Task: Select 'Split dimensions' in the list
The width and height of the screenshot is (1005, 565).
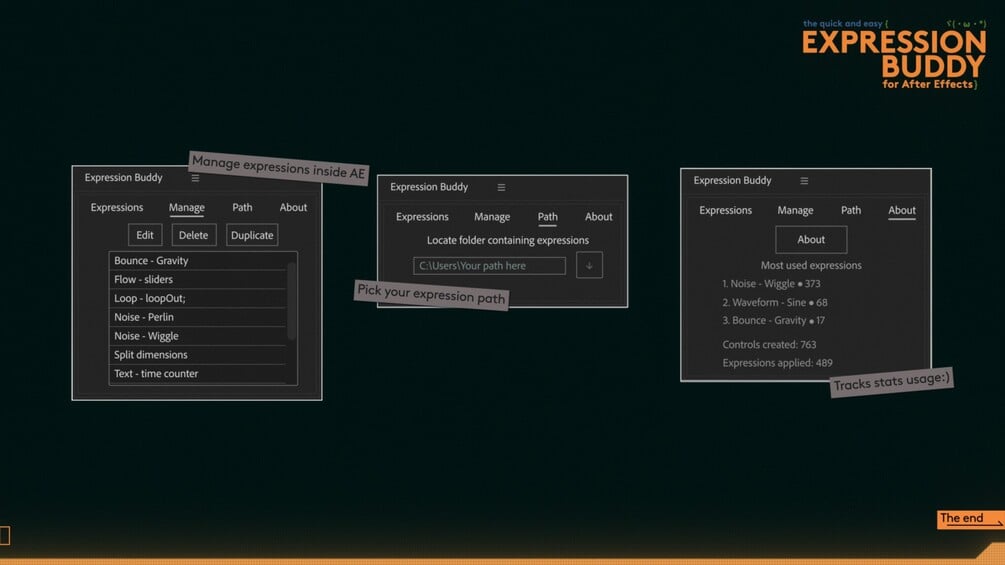Action: [x=197, y=355]
